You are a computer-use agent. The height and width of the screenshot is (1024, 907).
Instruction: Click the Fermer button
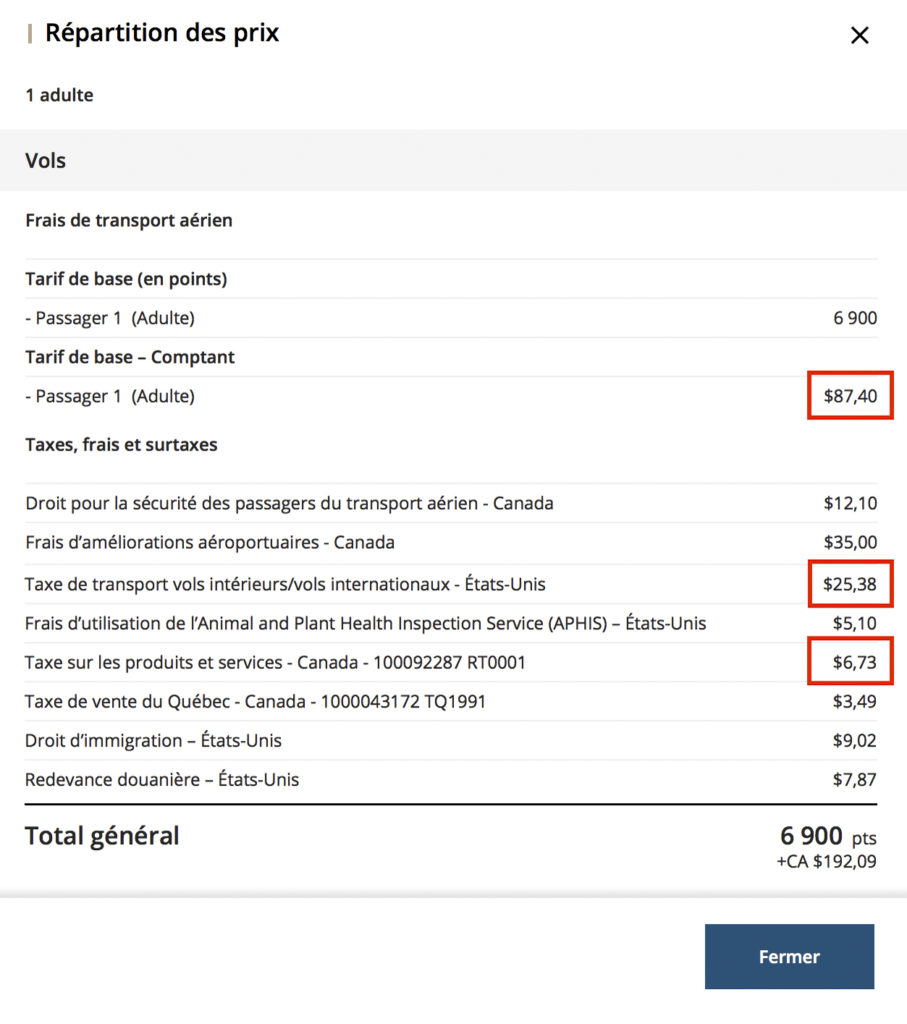789,957
